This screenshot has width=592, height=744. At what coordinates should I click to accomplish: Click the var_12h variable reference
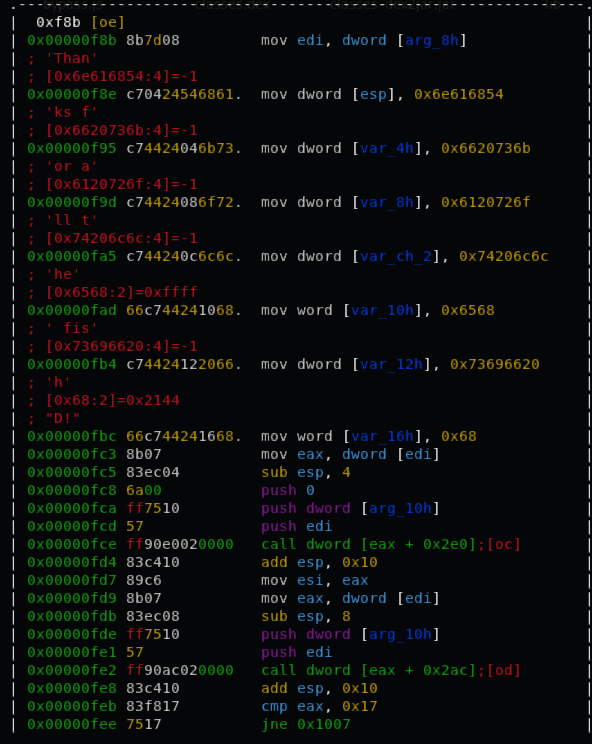point(391,365)
